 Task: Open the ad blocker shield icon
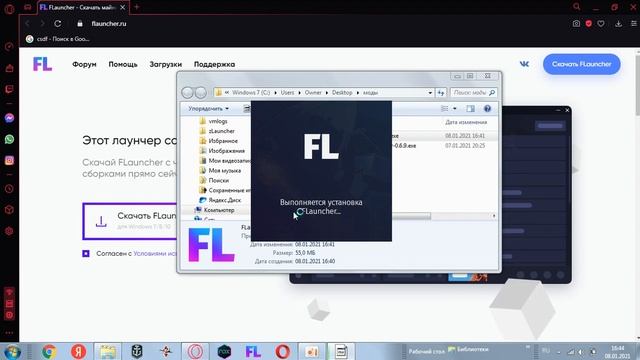(589, 24)
